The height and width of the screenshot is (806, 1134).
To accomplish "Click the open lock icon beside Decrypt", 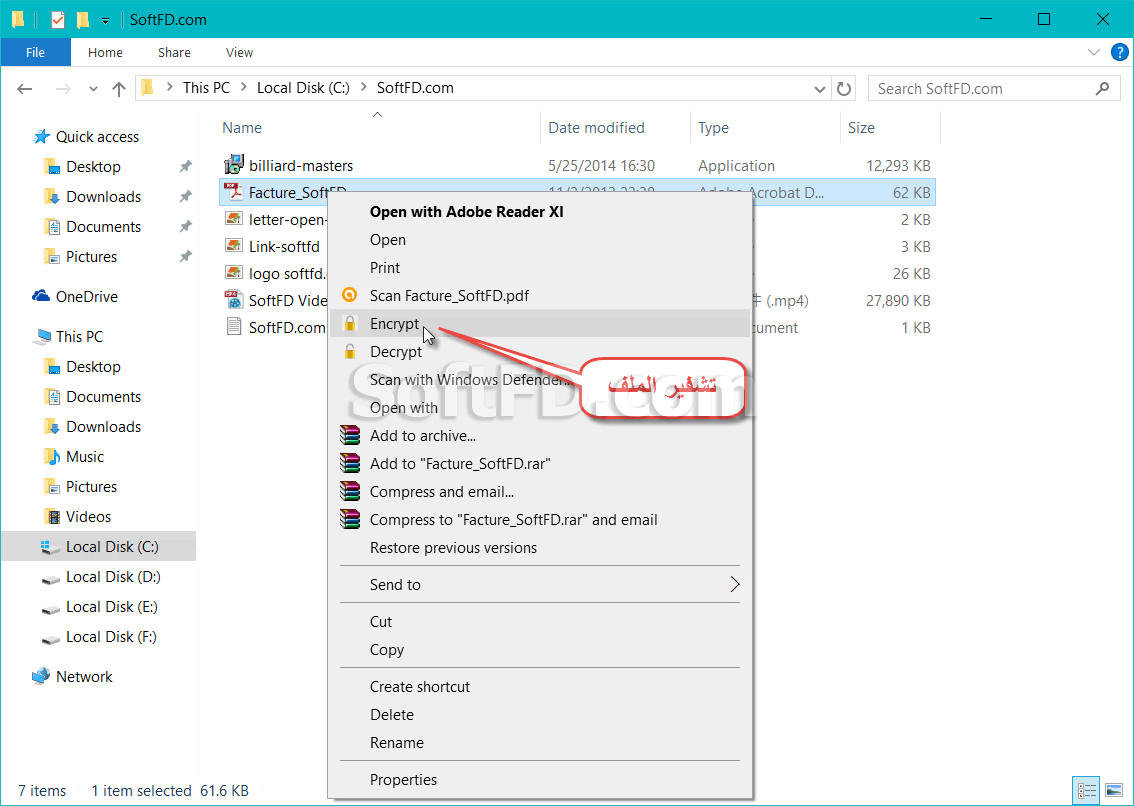I will (349, 352).
